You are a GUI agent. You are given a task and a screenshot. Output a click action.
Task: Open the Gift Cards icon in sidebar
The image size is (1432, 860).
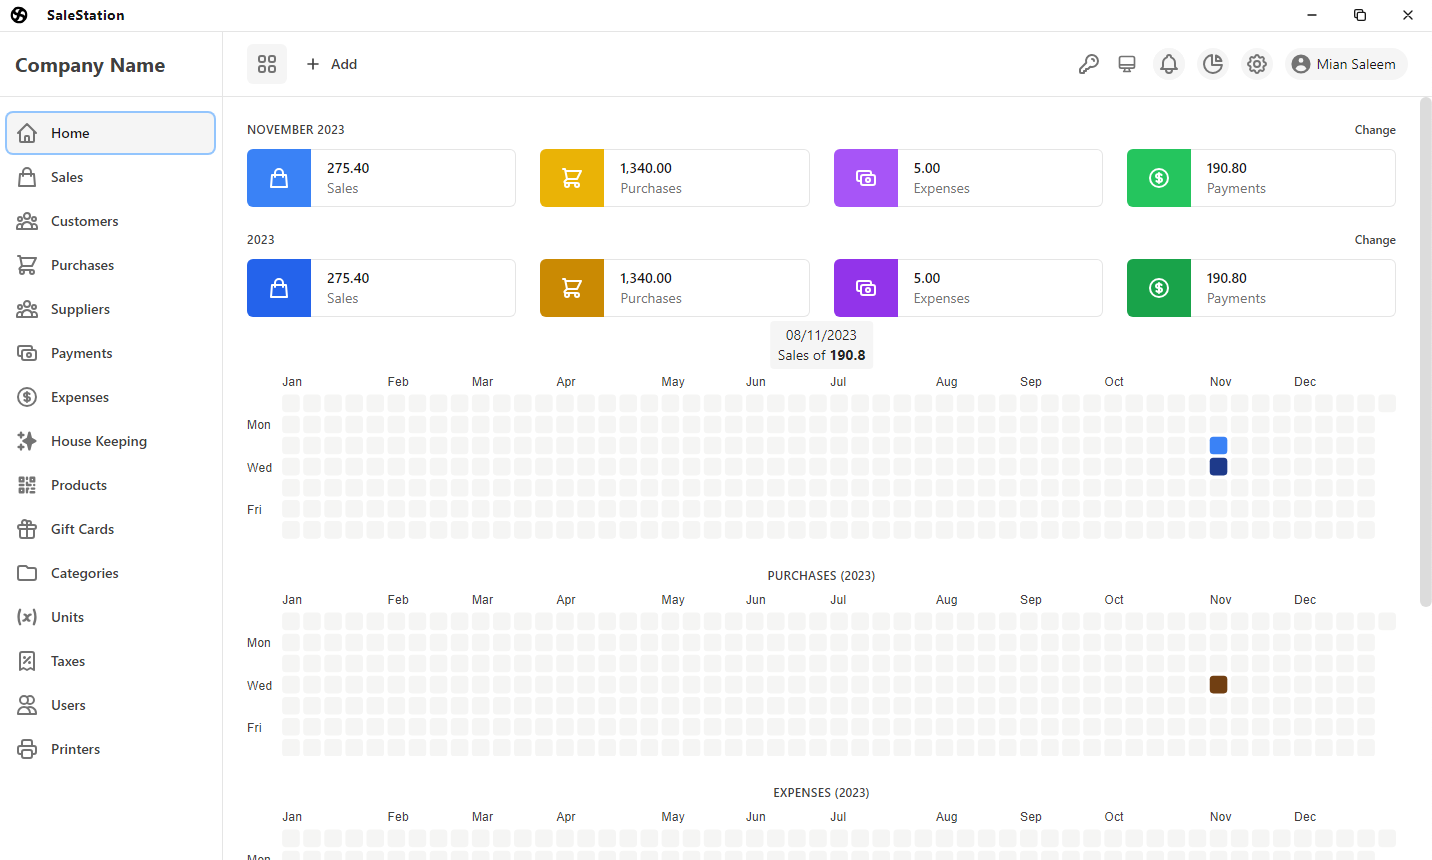click(28, 528)
